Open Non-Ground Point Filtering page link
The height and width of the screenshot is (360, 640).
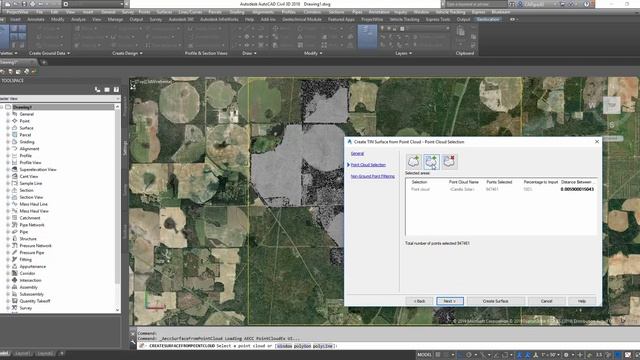coord(373,176)
